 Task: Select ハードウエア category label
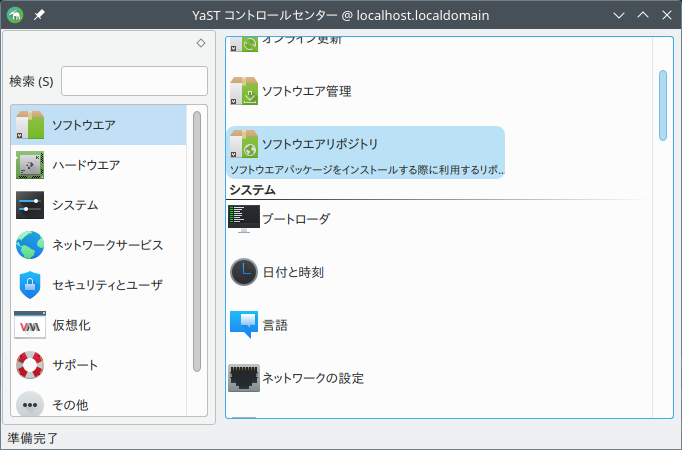click(86, 165)
